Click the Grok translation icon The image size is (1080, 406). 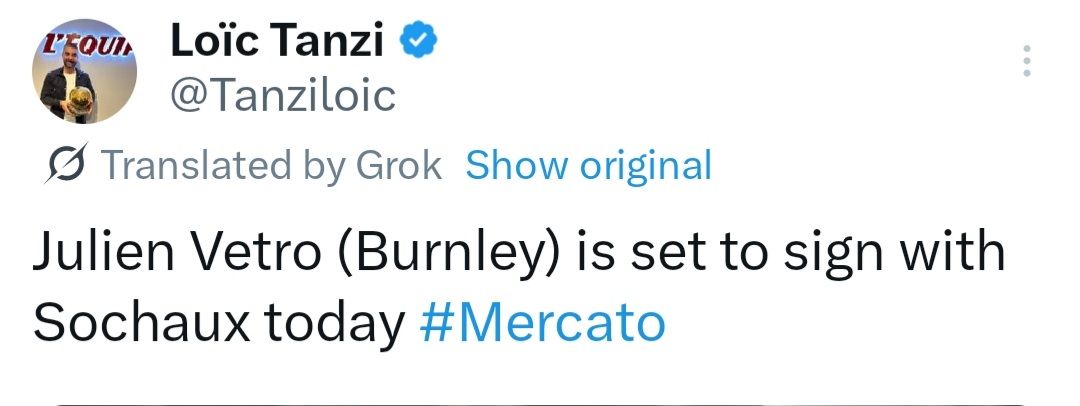70,165
